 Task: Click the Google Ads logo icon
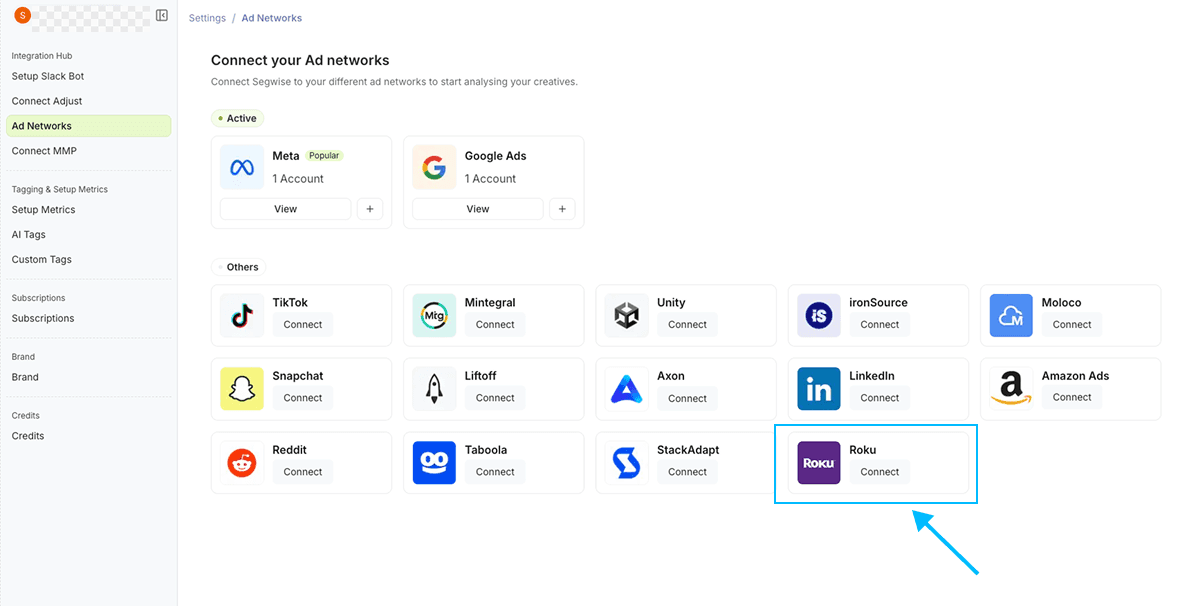(434, 167)
